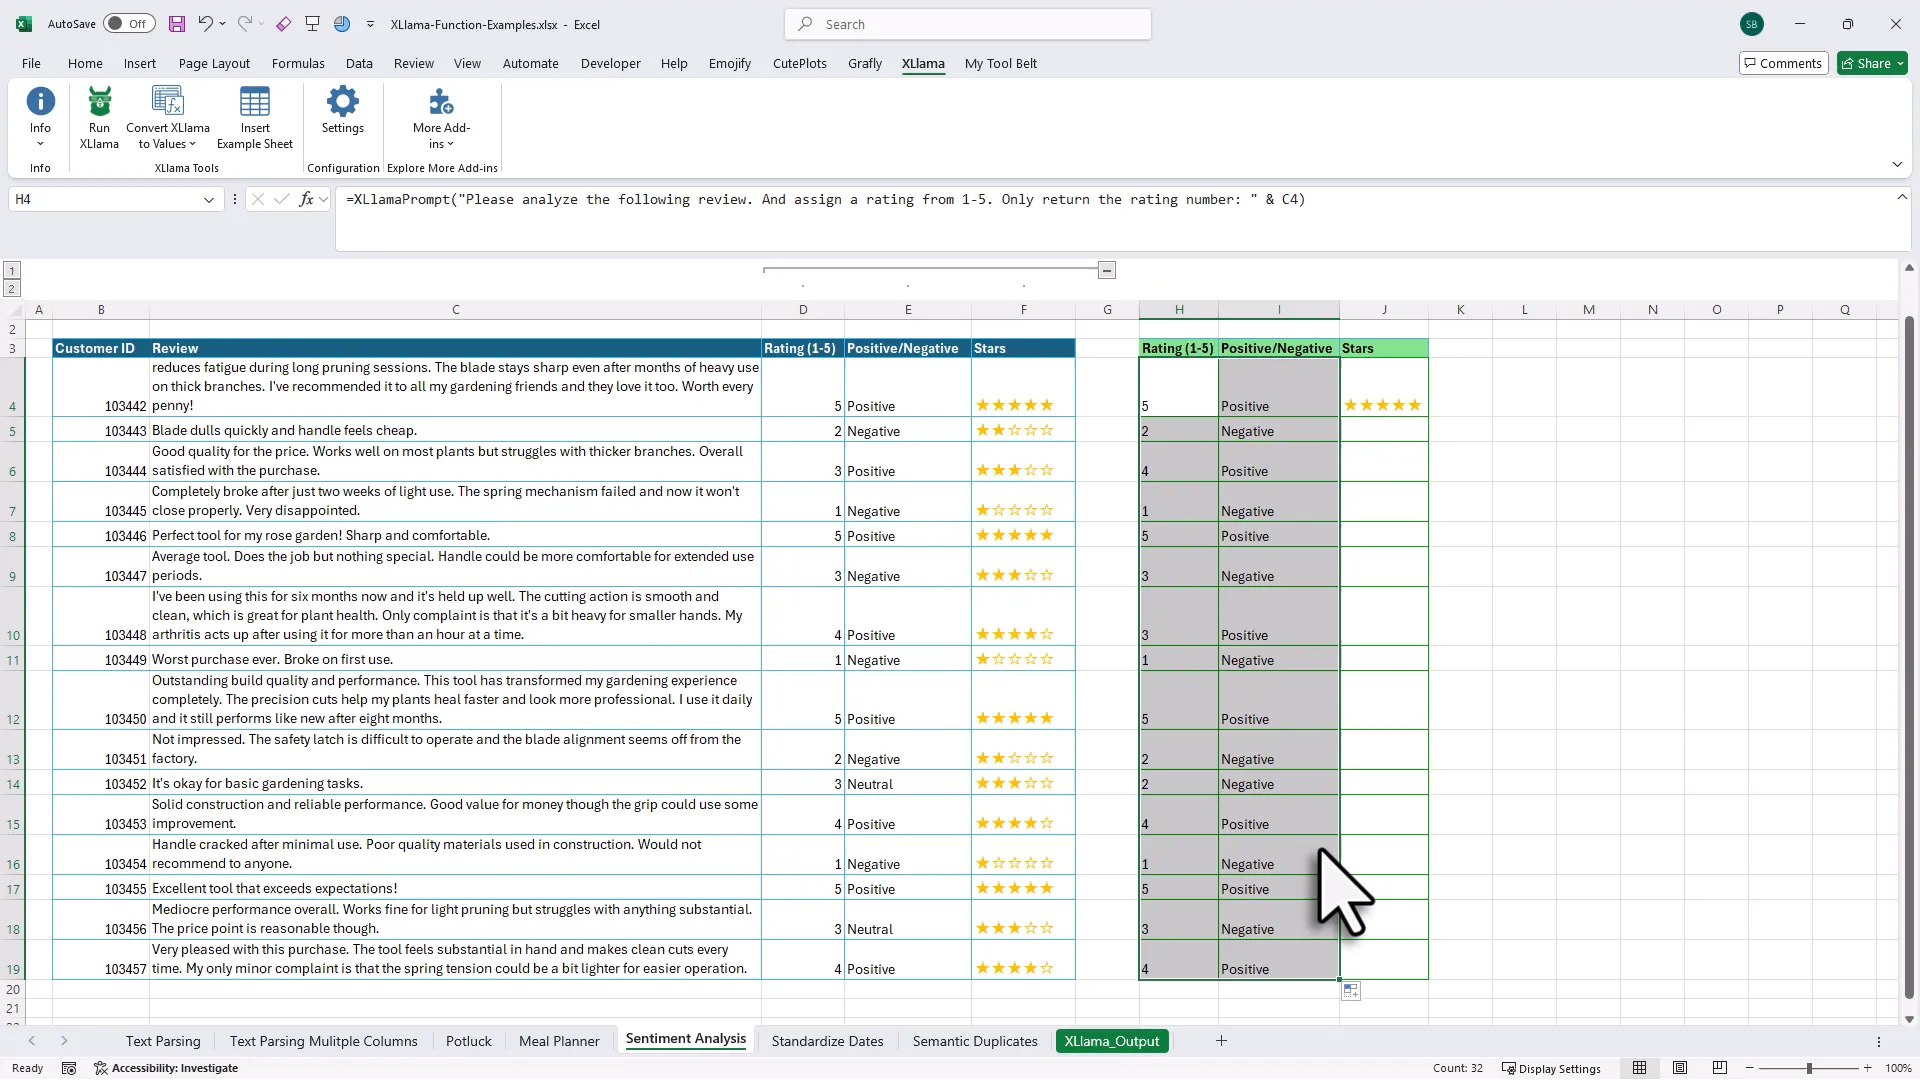Confirm formula with the checkmark button

[x=281, y=199]
